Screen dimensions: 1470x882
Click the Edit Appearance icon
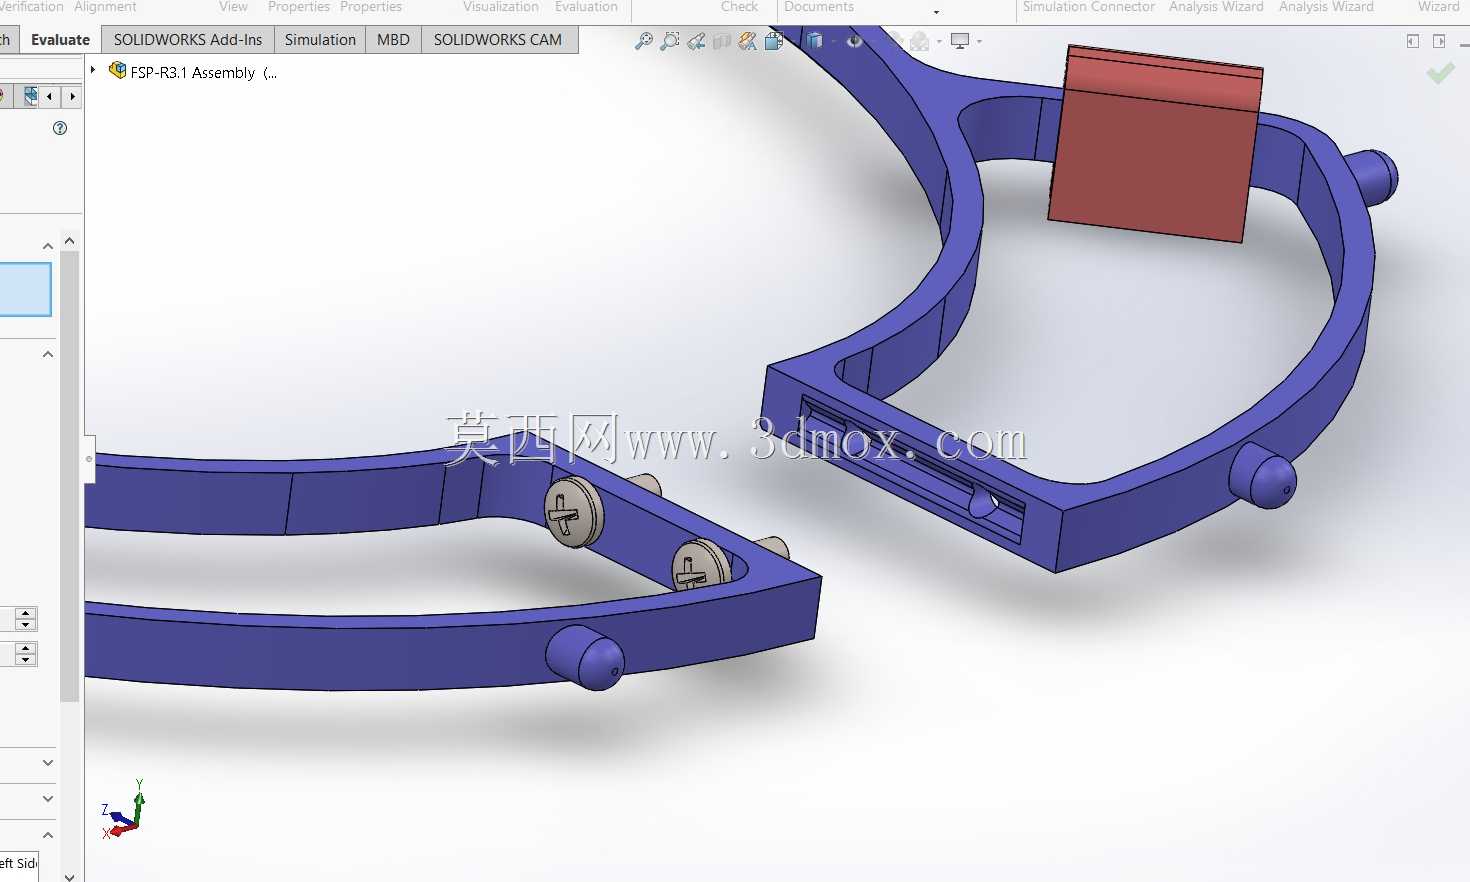(895, 41)
